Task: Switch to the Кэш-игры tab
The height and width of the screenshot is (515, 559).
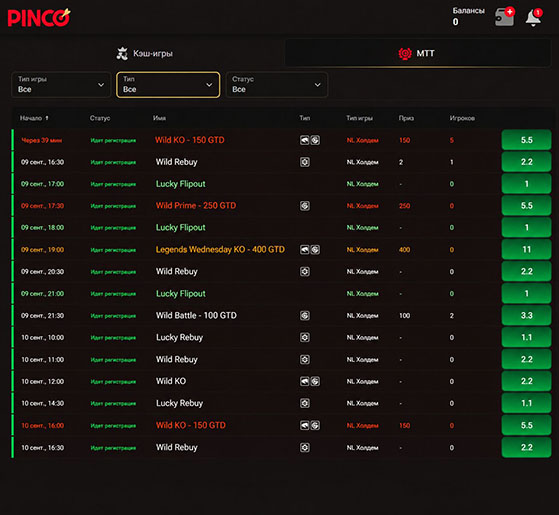Action: click(145, 53)
